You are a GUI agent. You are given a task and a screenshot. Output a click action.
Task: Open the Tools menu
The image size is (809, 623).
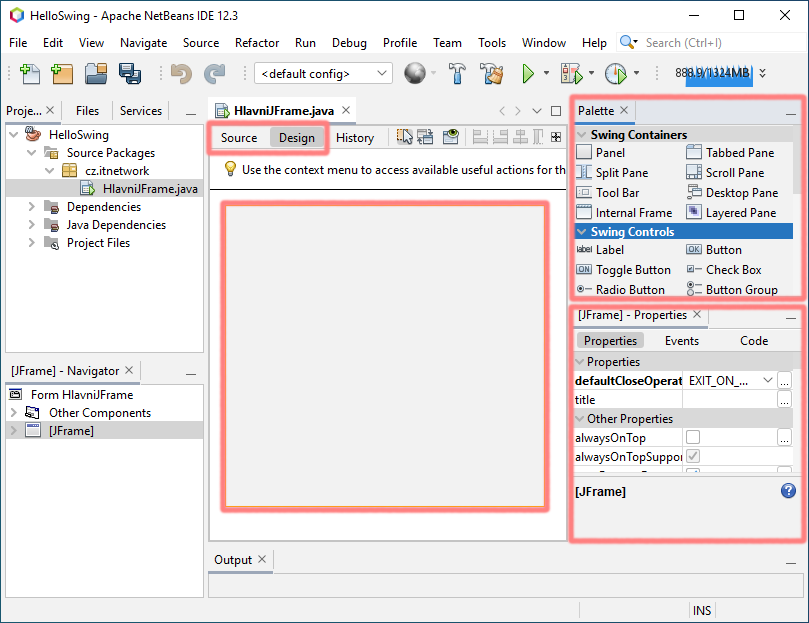coord(492,43)
